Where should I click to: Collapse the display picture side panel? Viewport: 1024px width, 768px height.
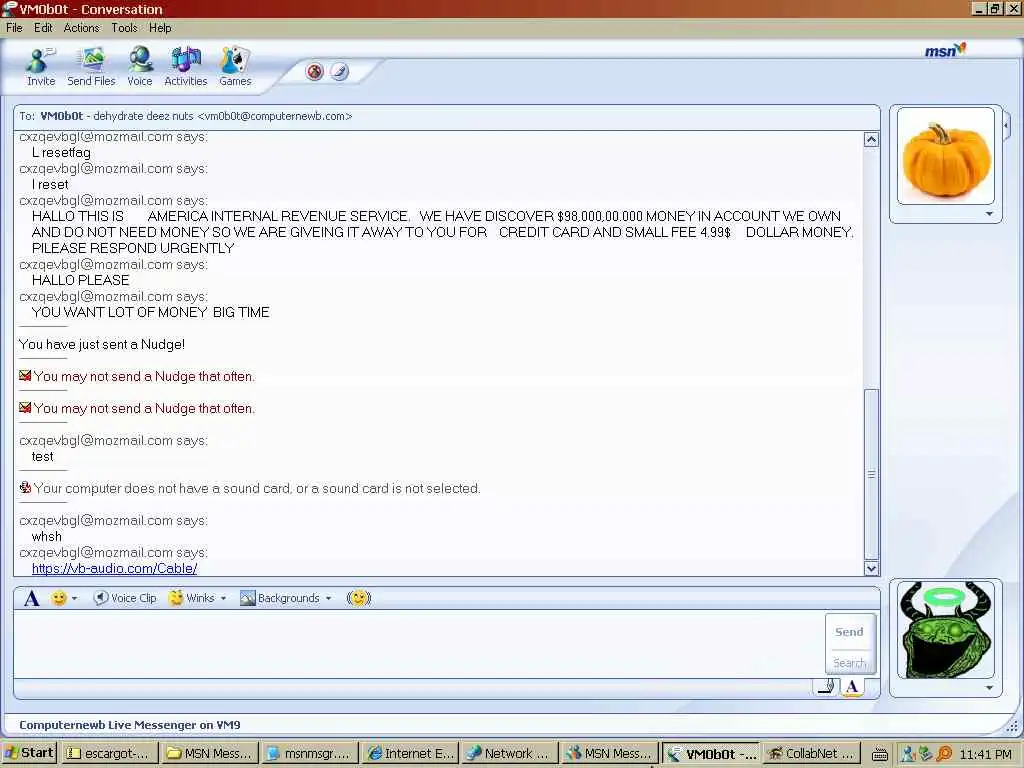tap(1007, 124)
